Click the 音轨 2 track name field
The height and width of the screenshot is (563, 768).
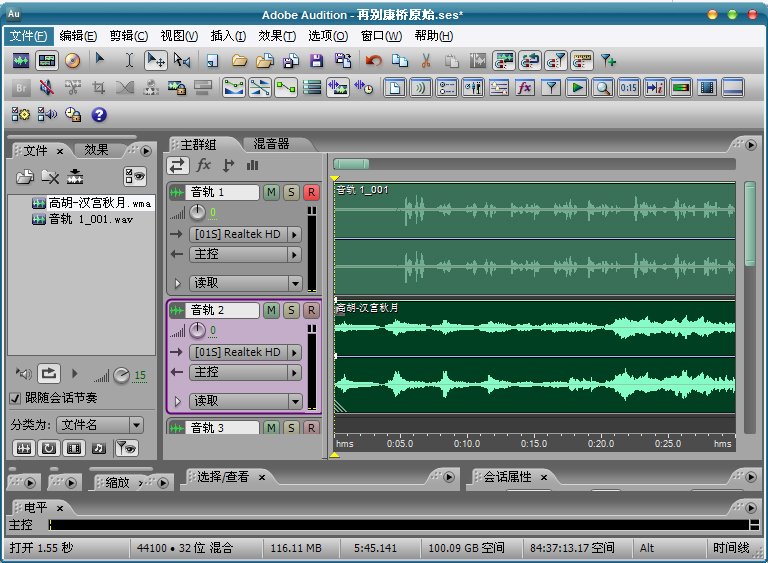click(222, 310)
